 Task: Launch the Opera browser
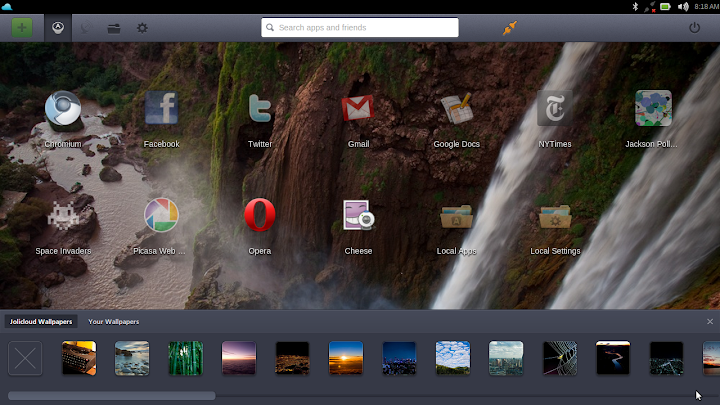point(260,216)
